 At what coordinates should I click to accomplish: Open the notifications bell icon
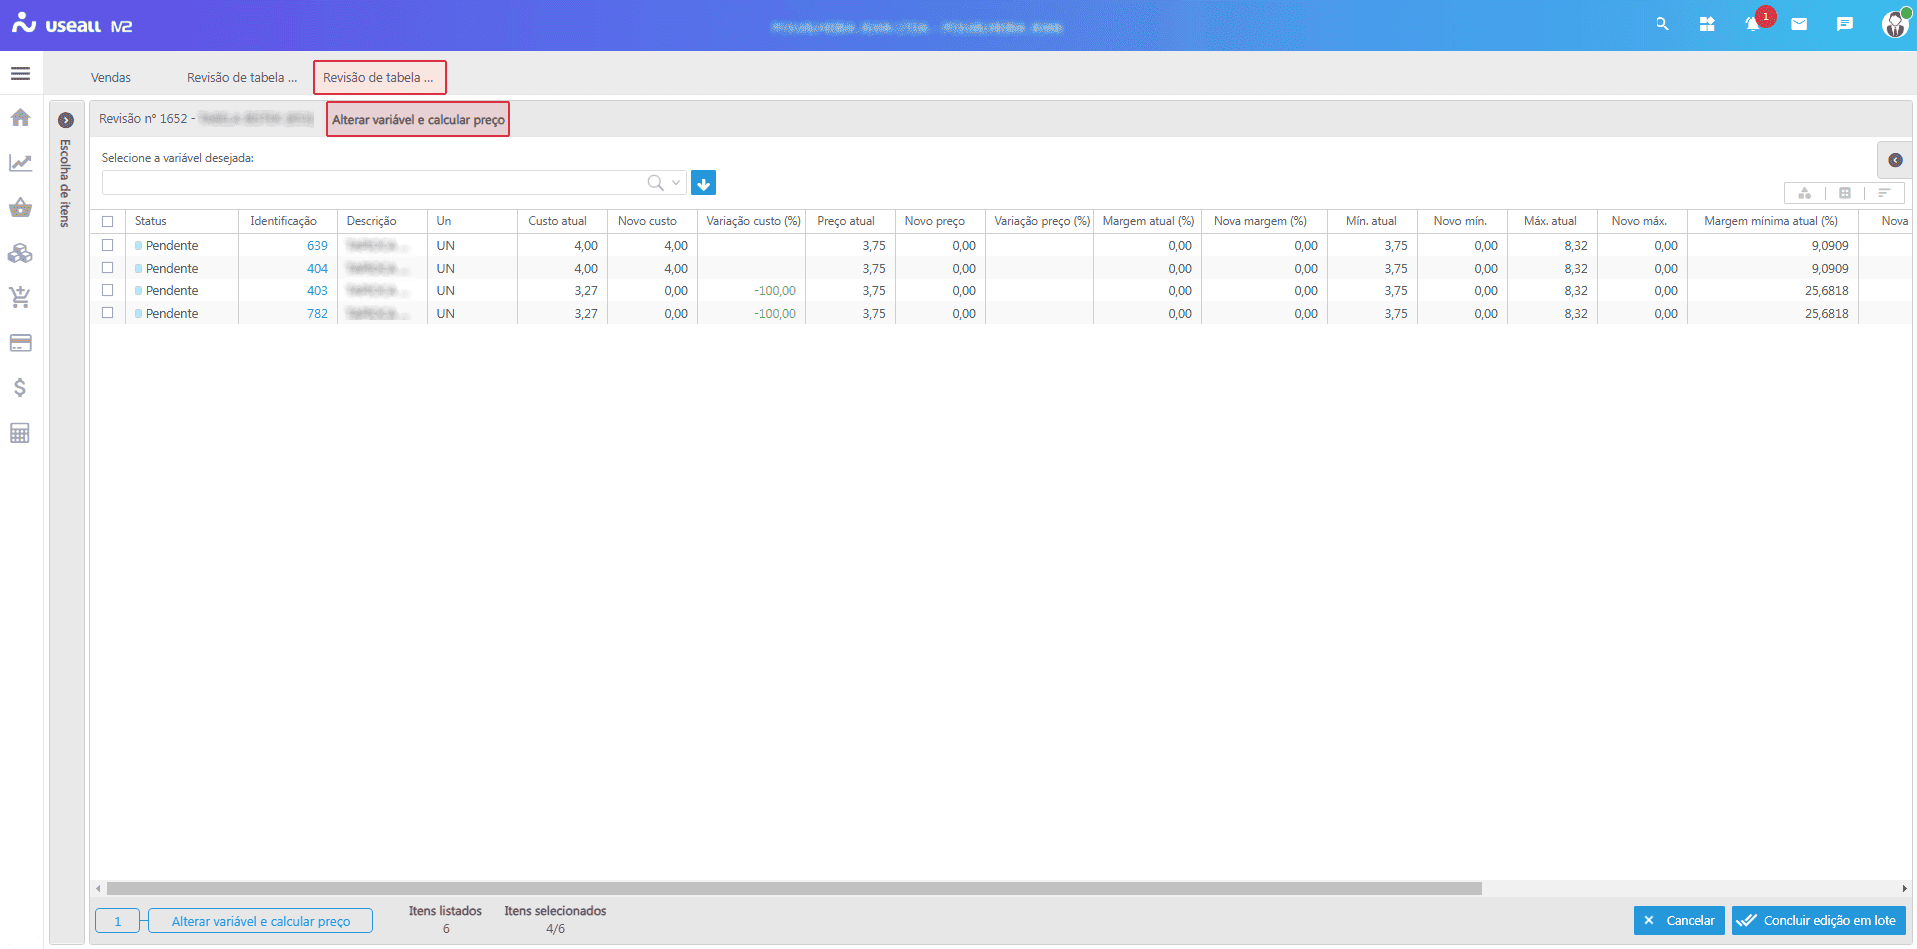1752,24
